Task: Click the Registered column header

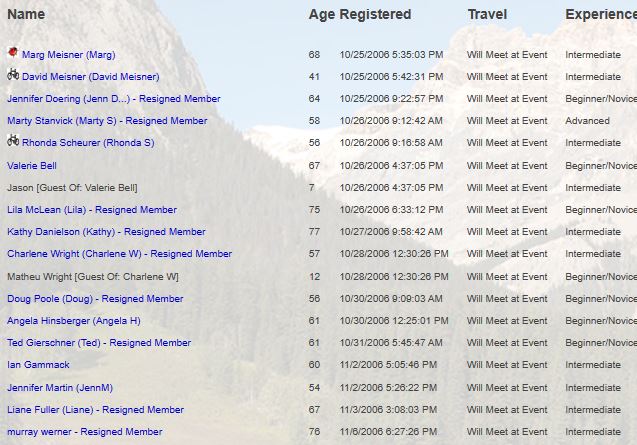Action: point(375,15)
